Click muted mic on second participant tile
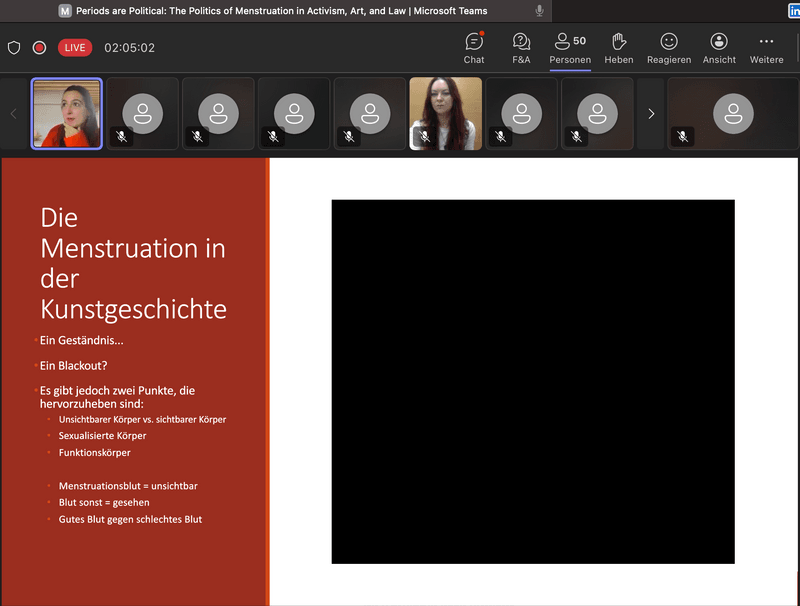Image resolution: width=800 pixels, height=606 pixels. 122,136
